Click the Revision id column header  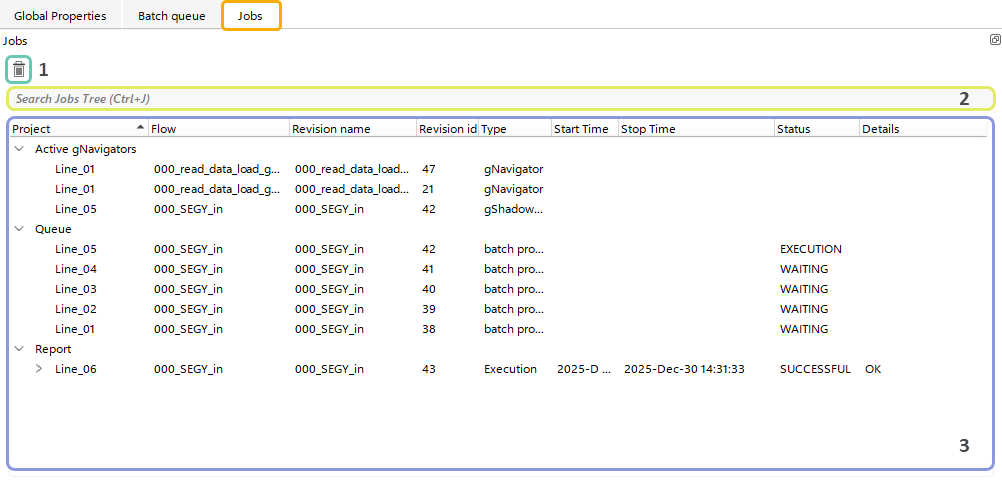[446, 129]
